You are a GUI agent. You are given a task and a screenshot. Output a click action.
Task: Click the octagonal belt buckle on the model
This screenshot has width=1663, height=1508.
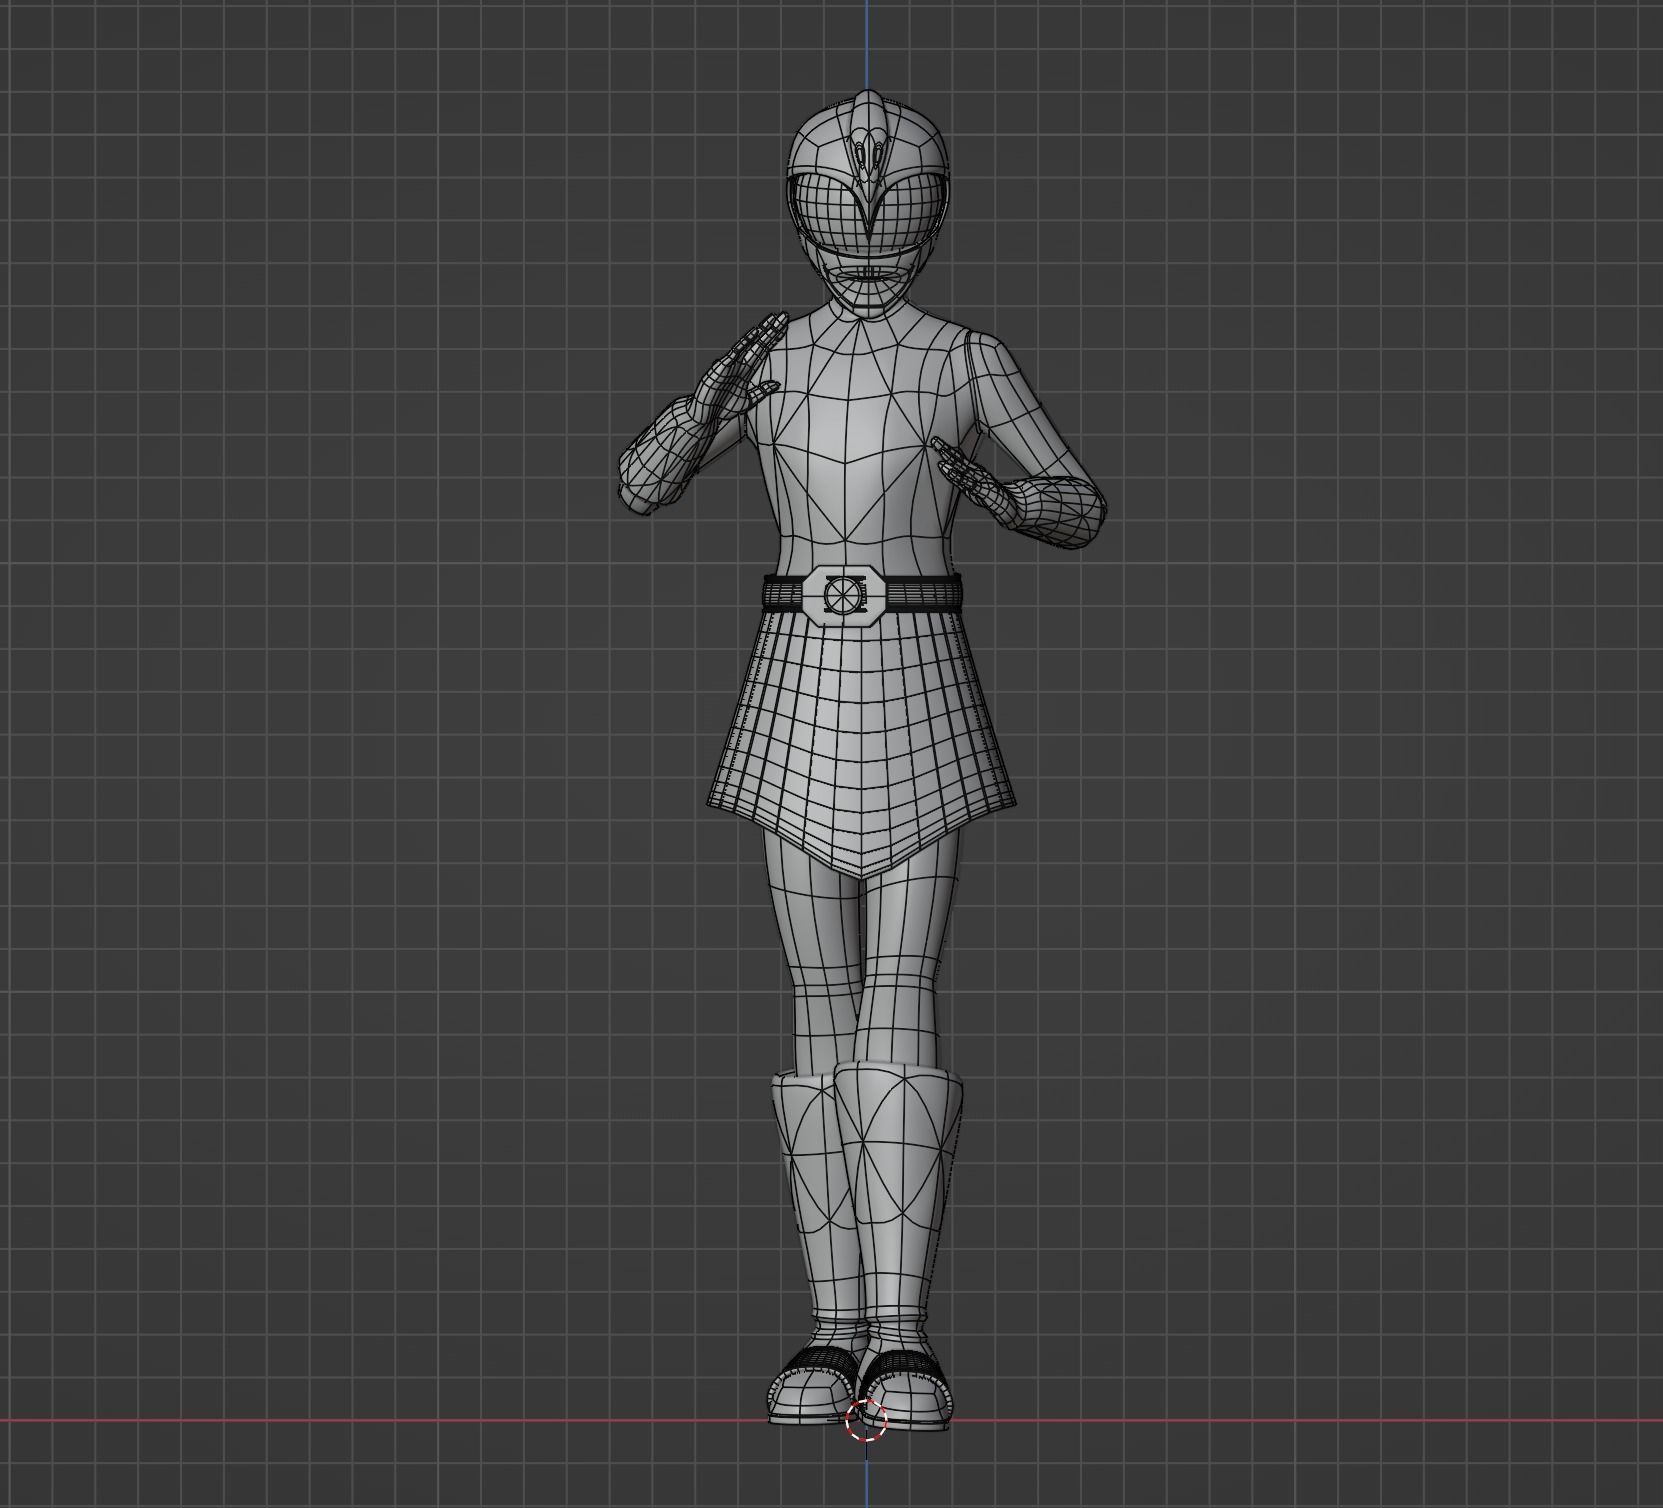click(x=843, y=595)
